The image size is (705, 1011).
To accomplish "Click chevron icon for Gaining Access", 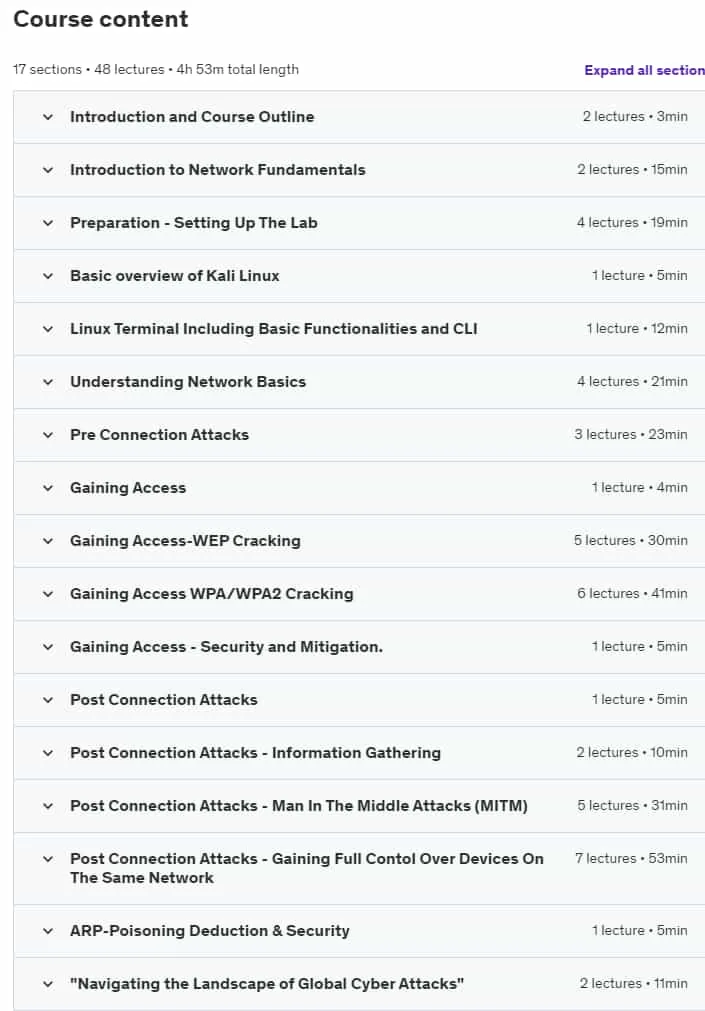I will coord(48,488).
